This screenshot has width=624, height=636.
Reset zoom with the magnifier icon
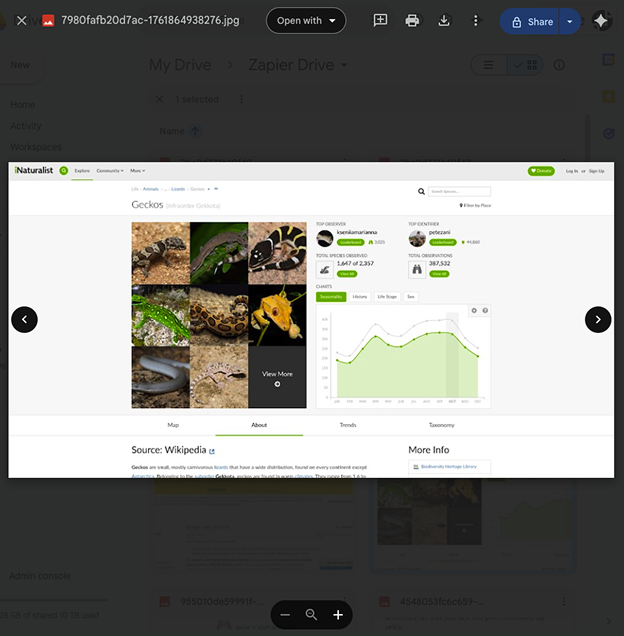tap(311, 615)
